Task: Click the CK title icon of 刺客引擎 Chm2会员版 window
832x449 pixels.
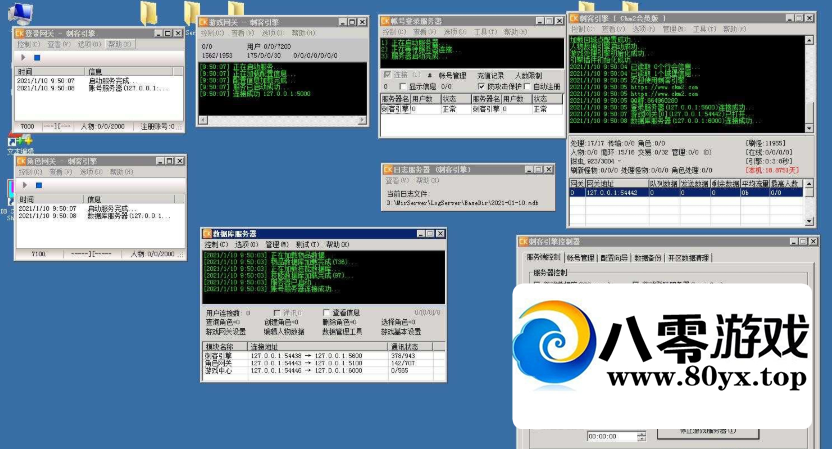Action: point(574,19)
